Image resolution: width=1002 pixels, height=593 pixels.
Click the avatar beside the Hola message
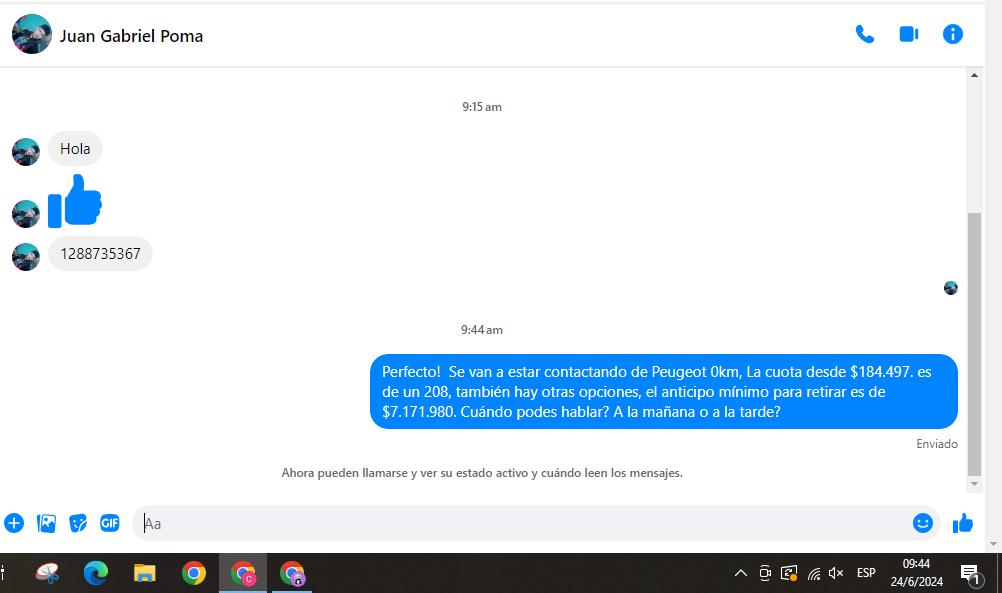pos(26,152)
